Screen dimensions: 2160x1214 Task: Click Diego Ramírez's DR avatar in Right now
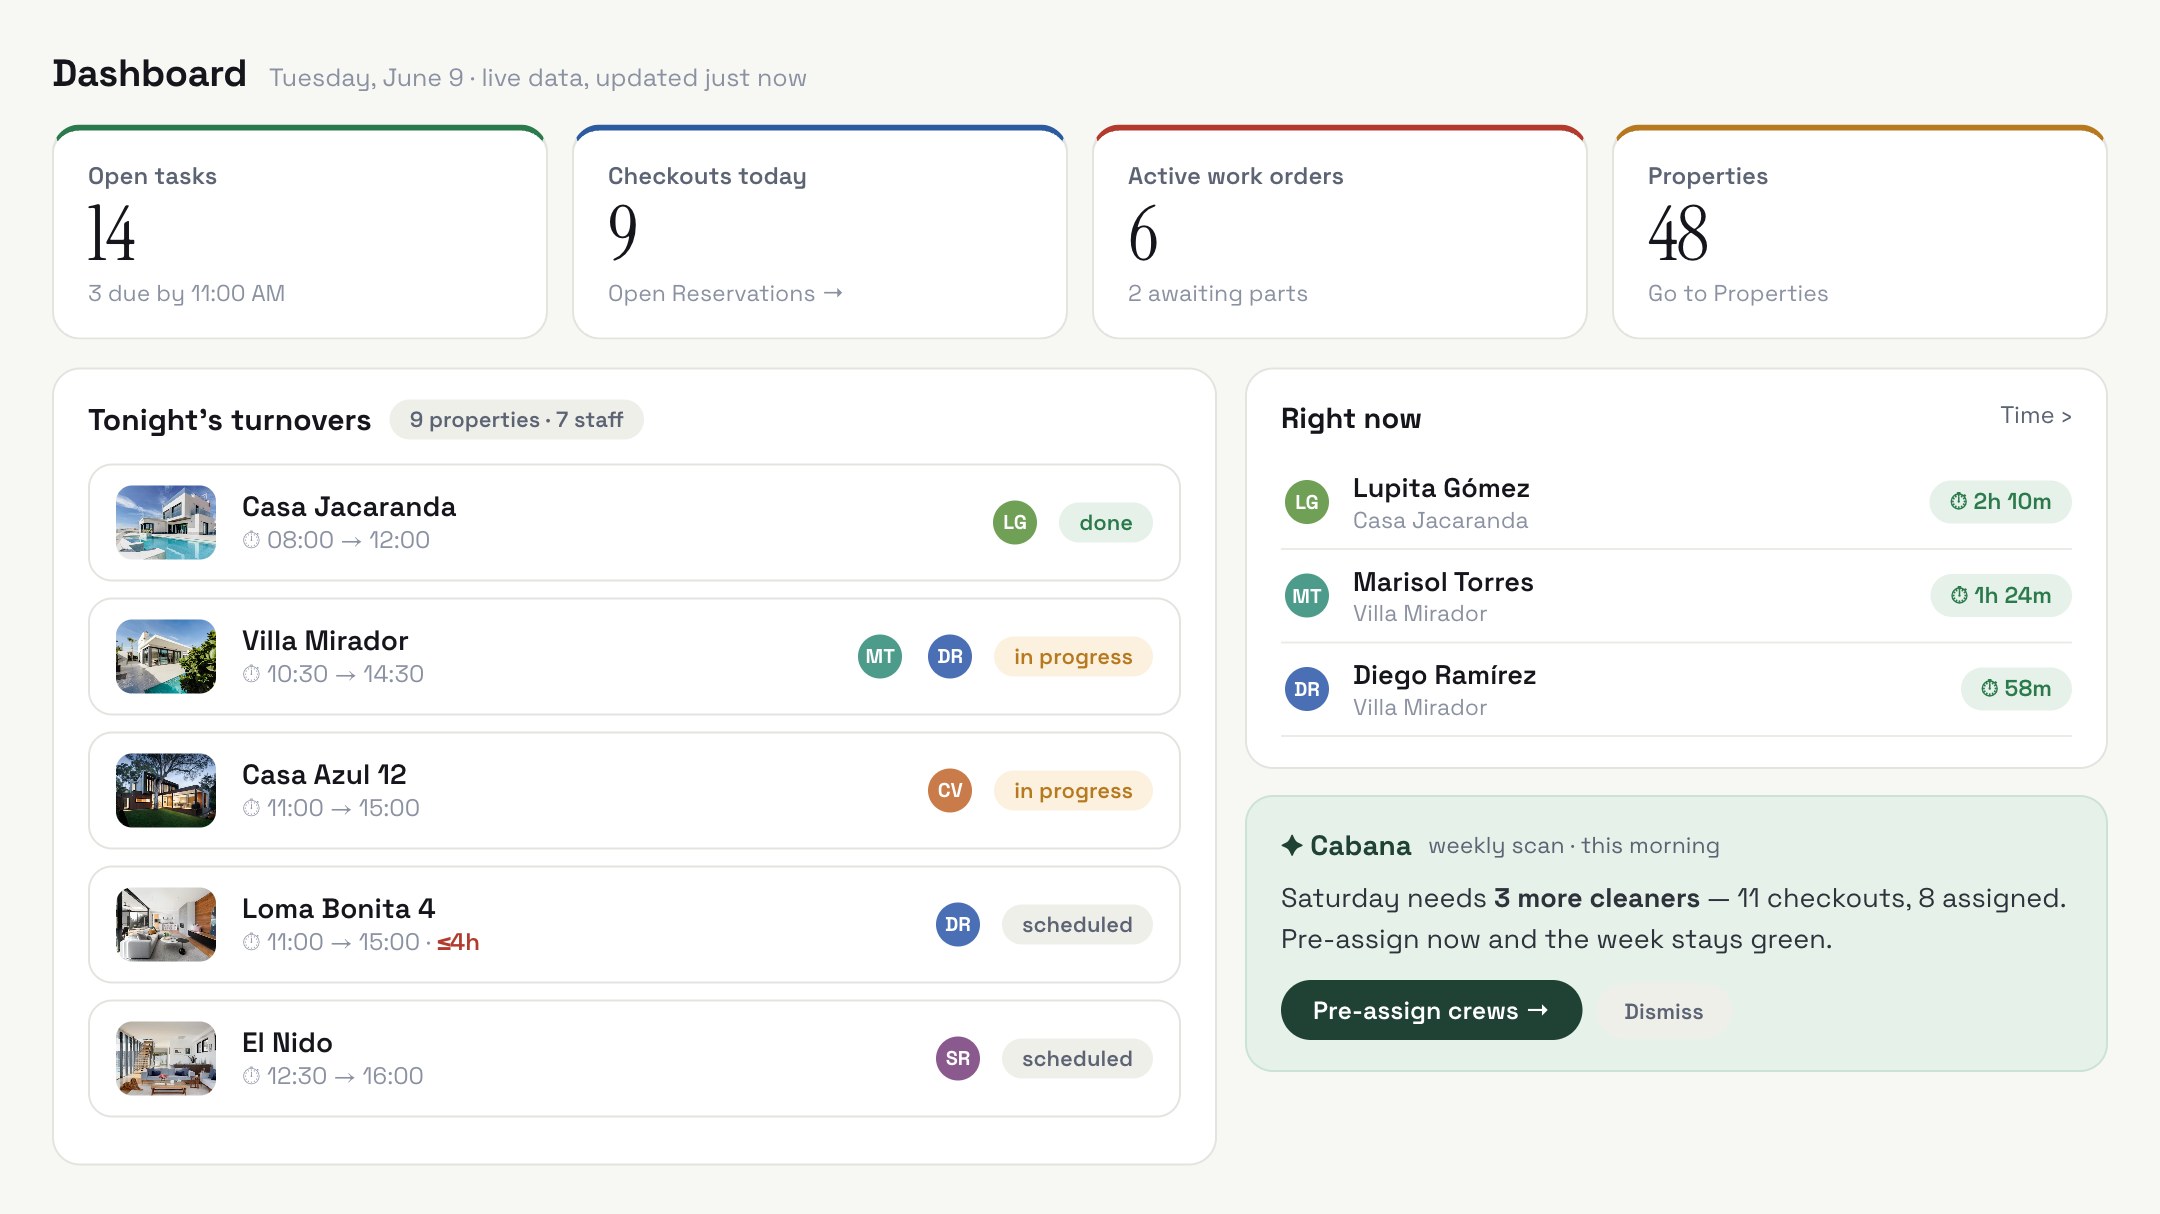tap(1307, 689)
